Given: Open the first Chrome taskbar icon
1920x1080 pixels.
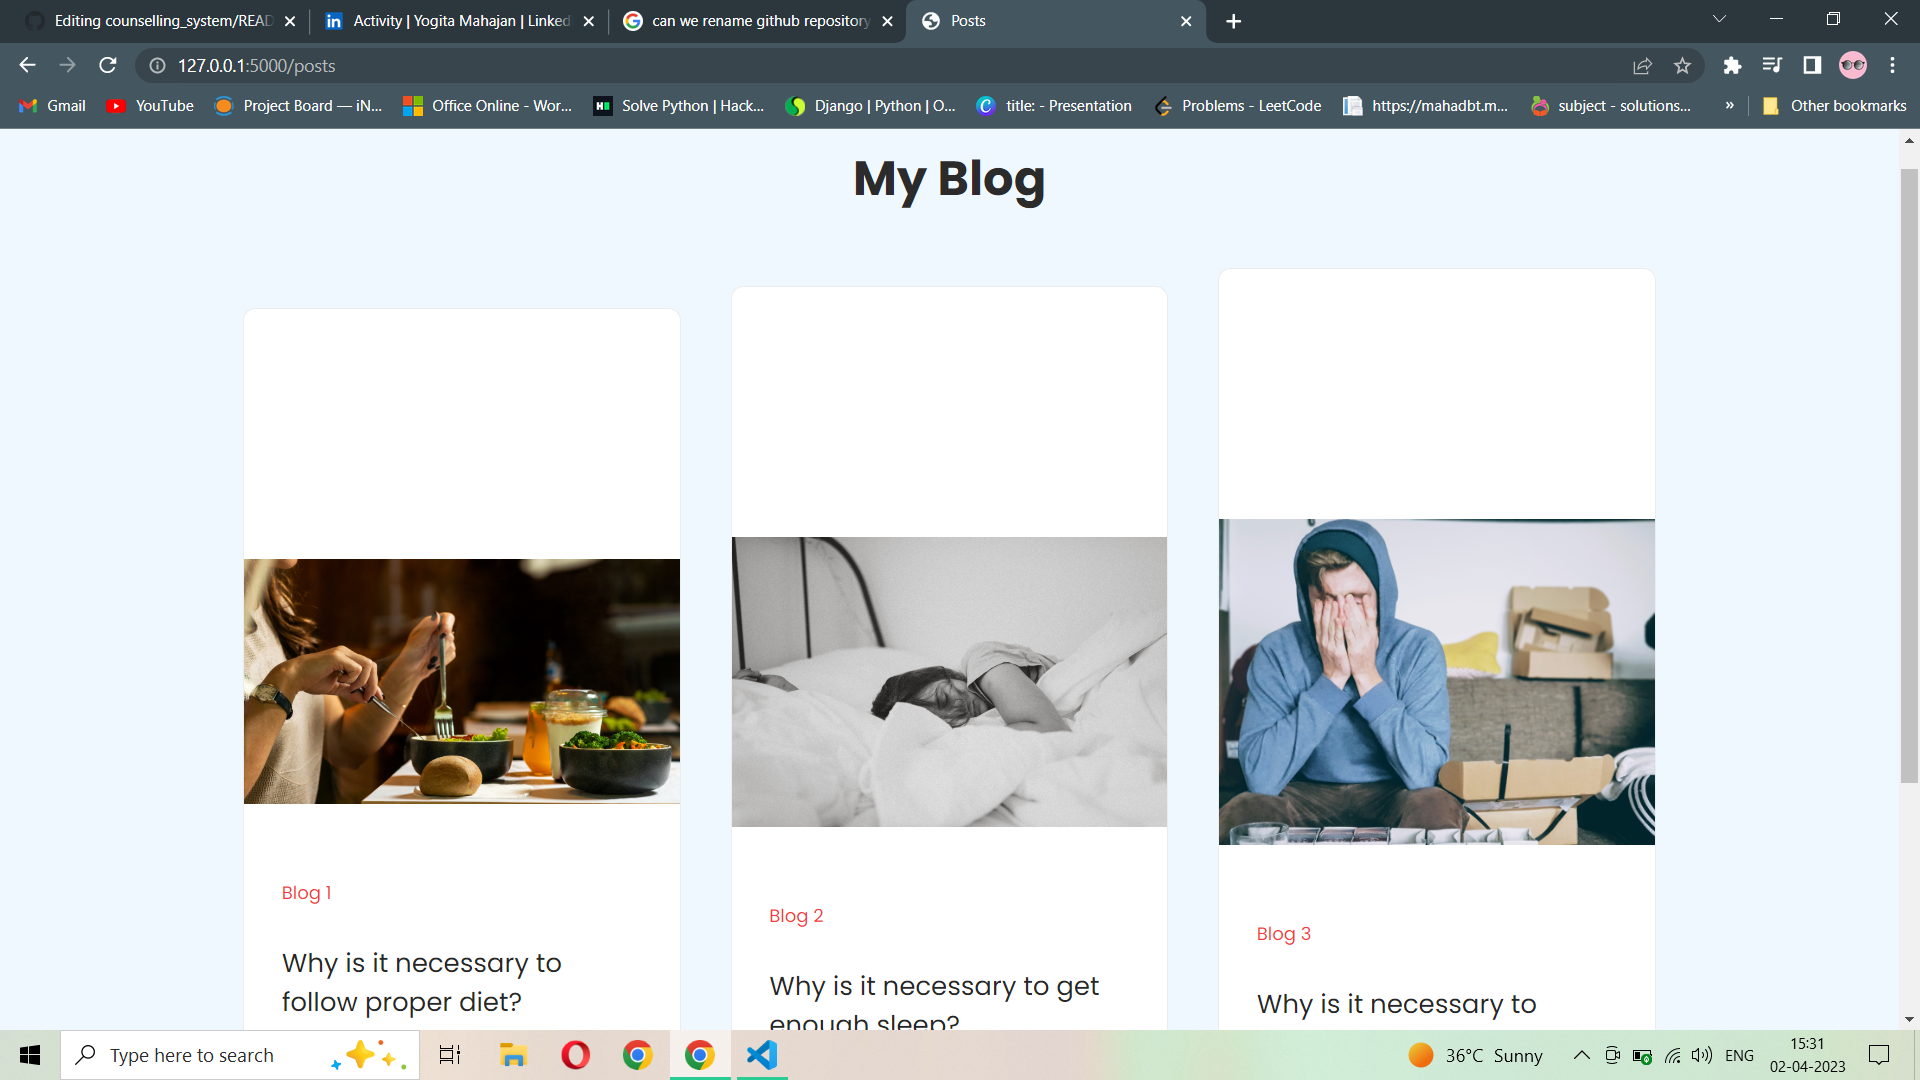Looking at the screenshot, I should pyautogui.click(x=638, y=1055).
